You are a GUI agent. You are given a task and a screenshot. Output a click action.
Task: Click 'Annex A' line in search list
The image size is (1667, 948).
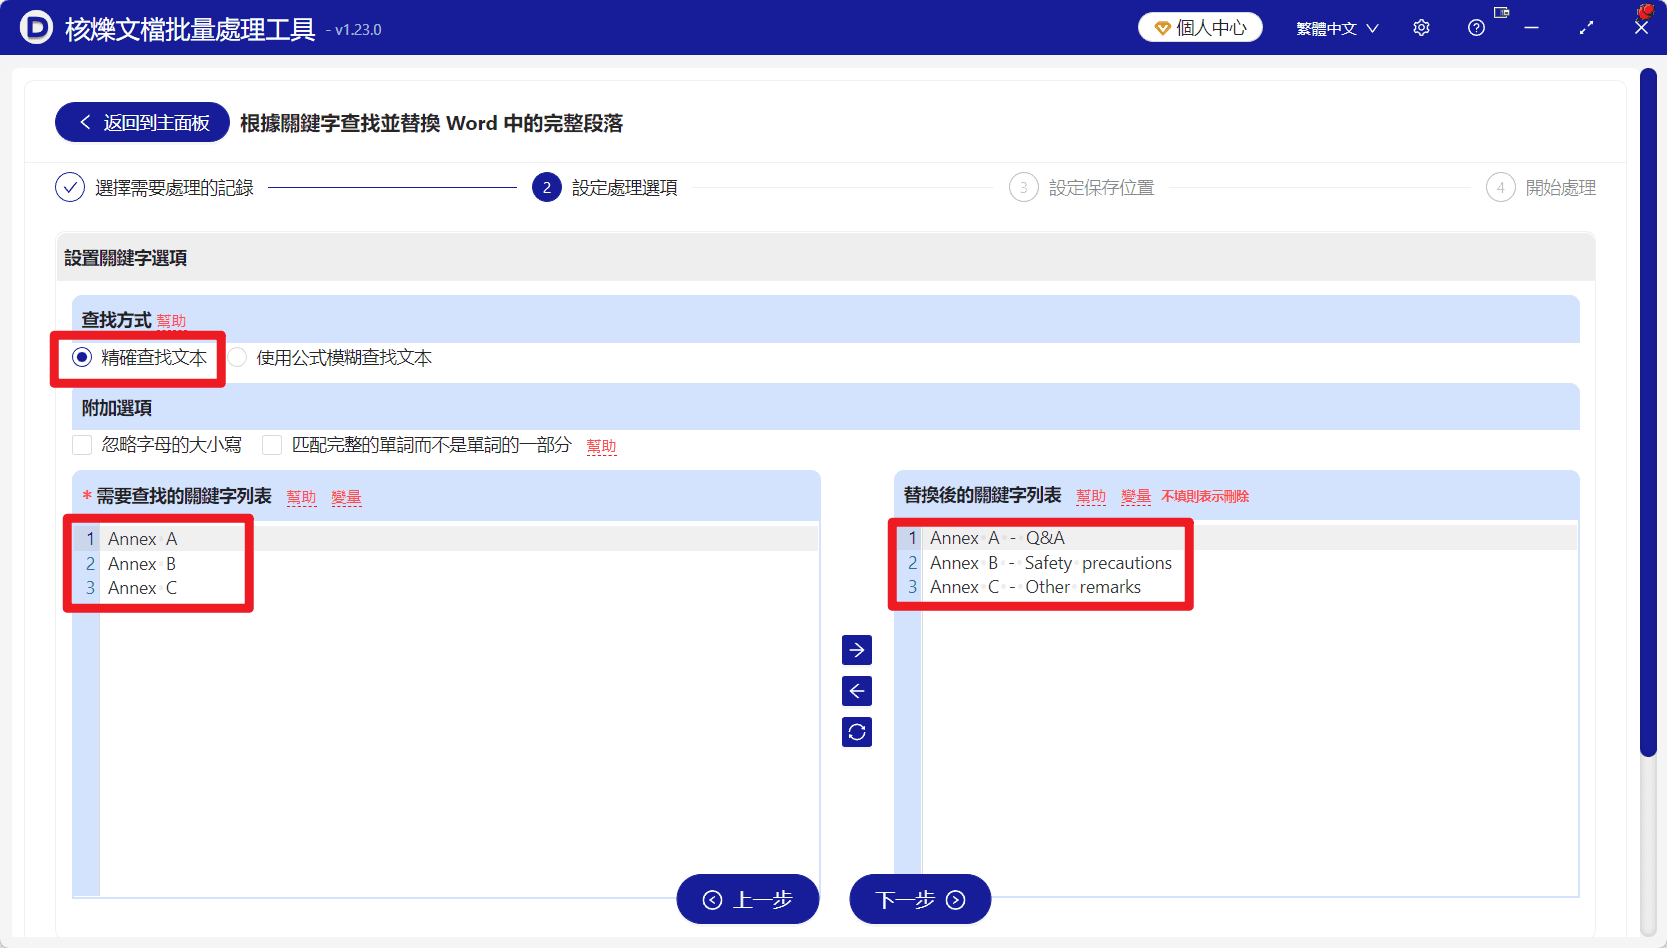[143, 539]
